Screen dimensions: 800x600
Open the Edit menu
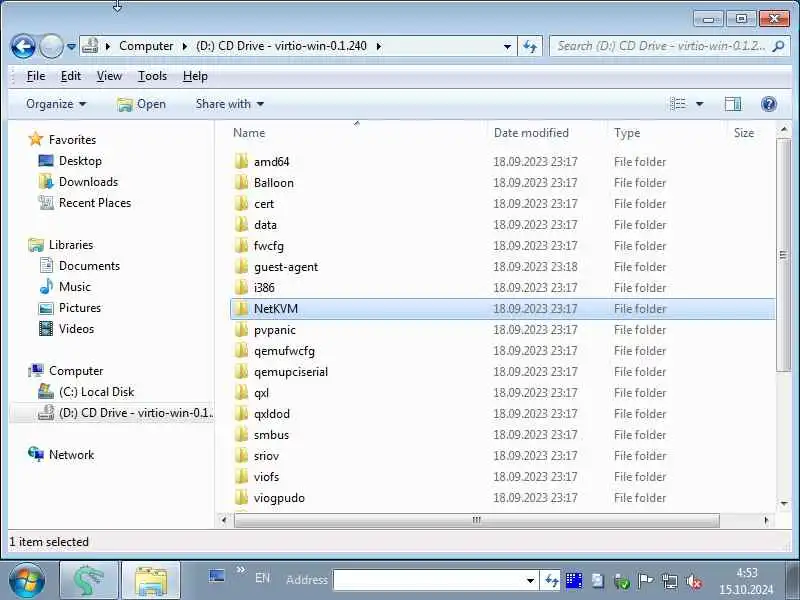pos(70,76)
